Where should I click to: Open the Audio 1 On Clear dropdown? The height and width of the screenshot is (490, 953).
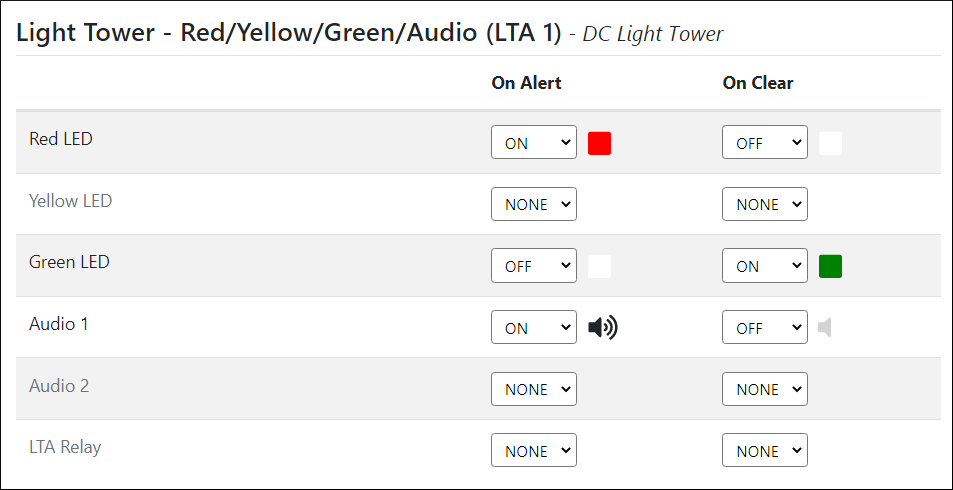pyautogui.click(x=764, y=328)
